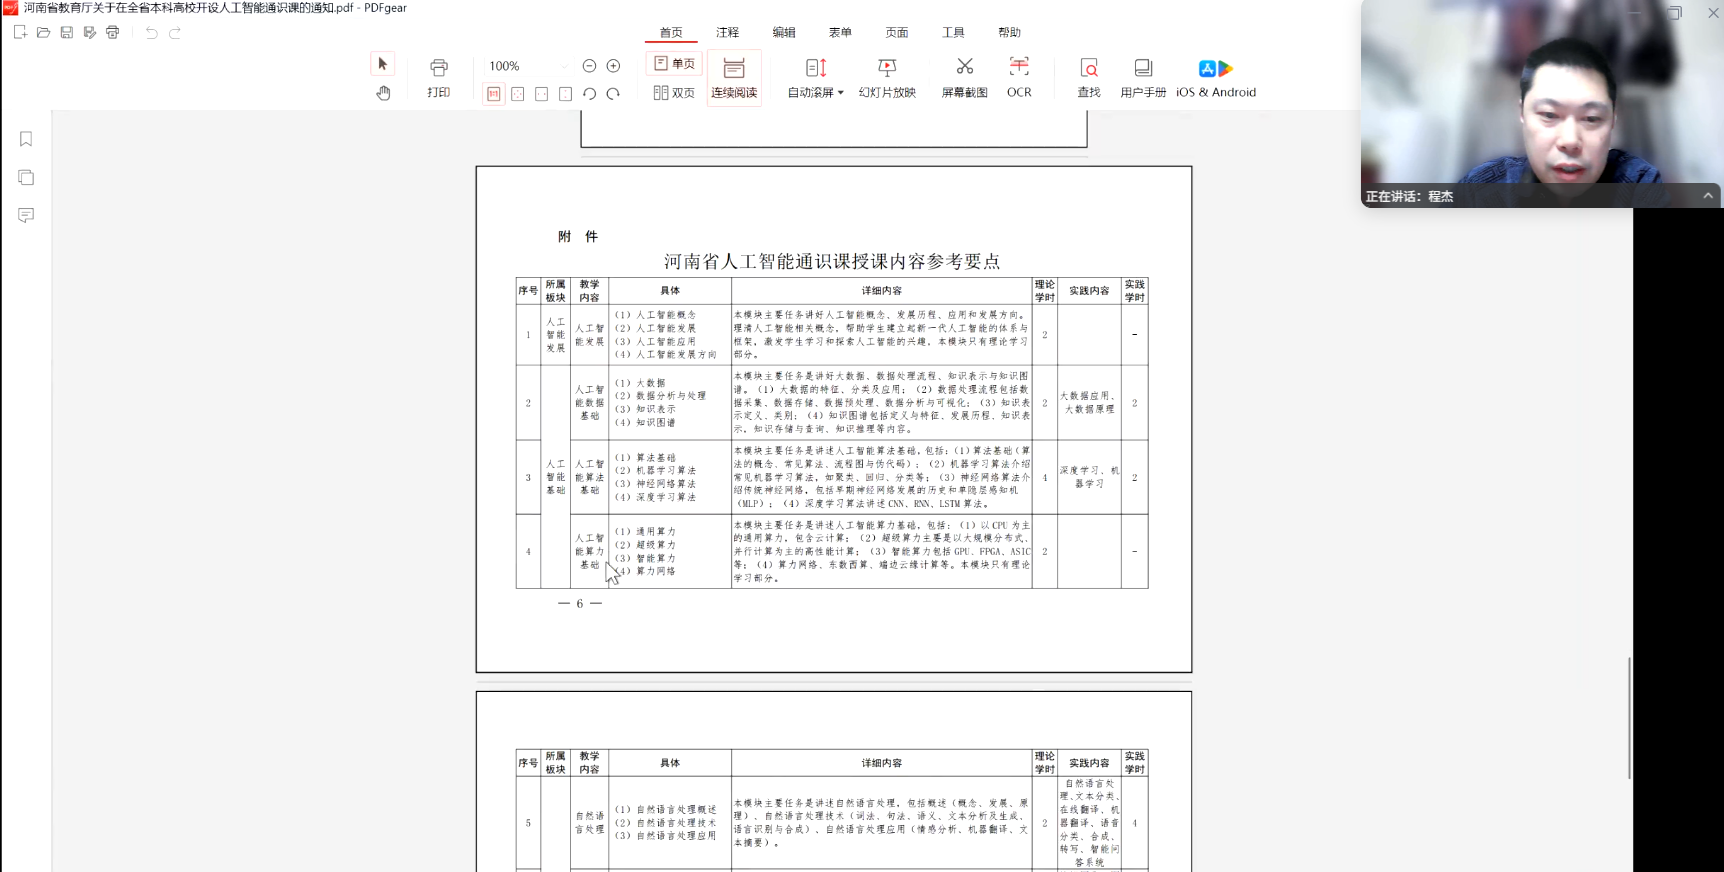This screenshot has width=1724, height=872.
Task: Click the zoom out minus icon
Action: click(x=589, y=66)
